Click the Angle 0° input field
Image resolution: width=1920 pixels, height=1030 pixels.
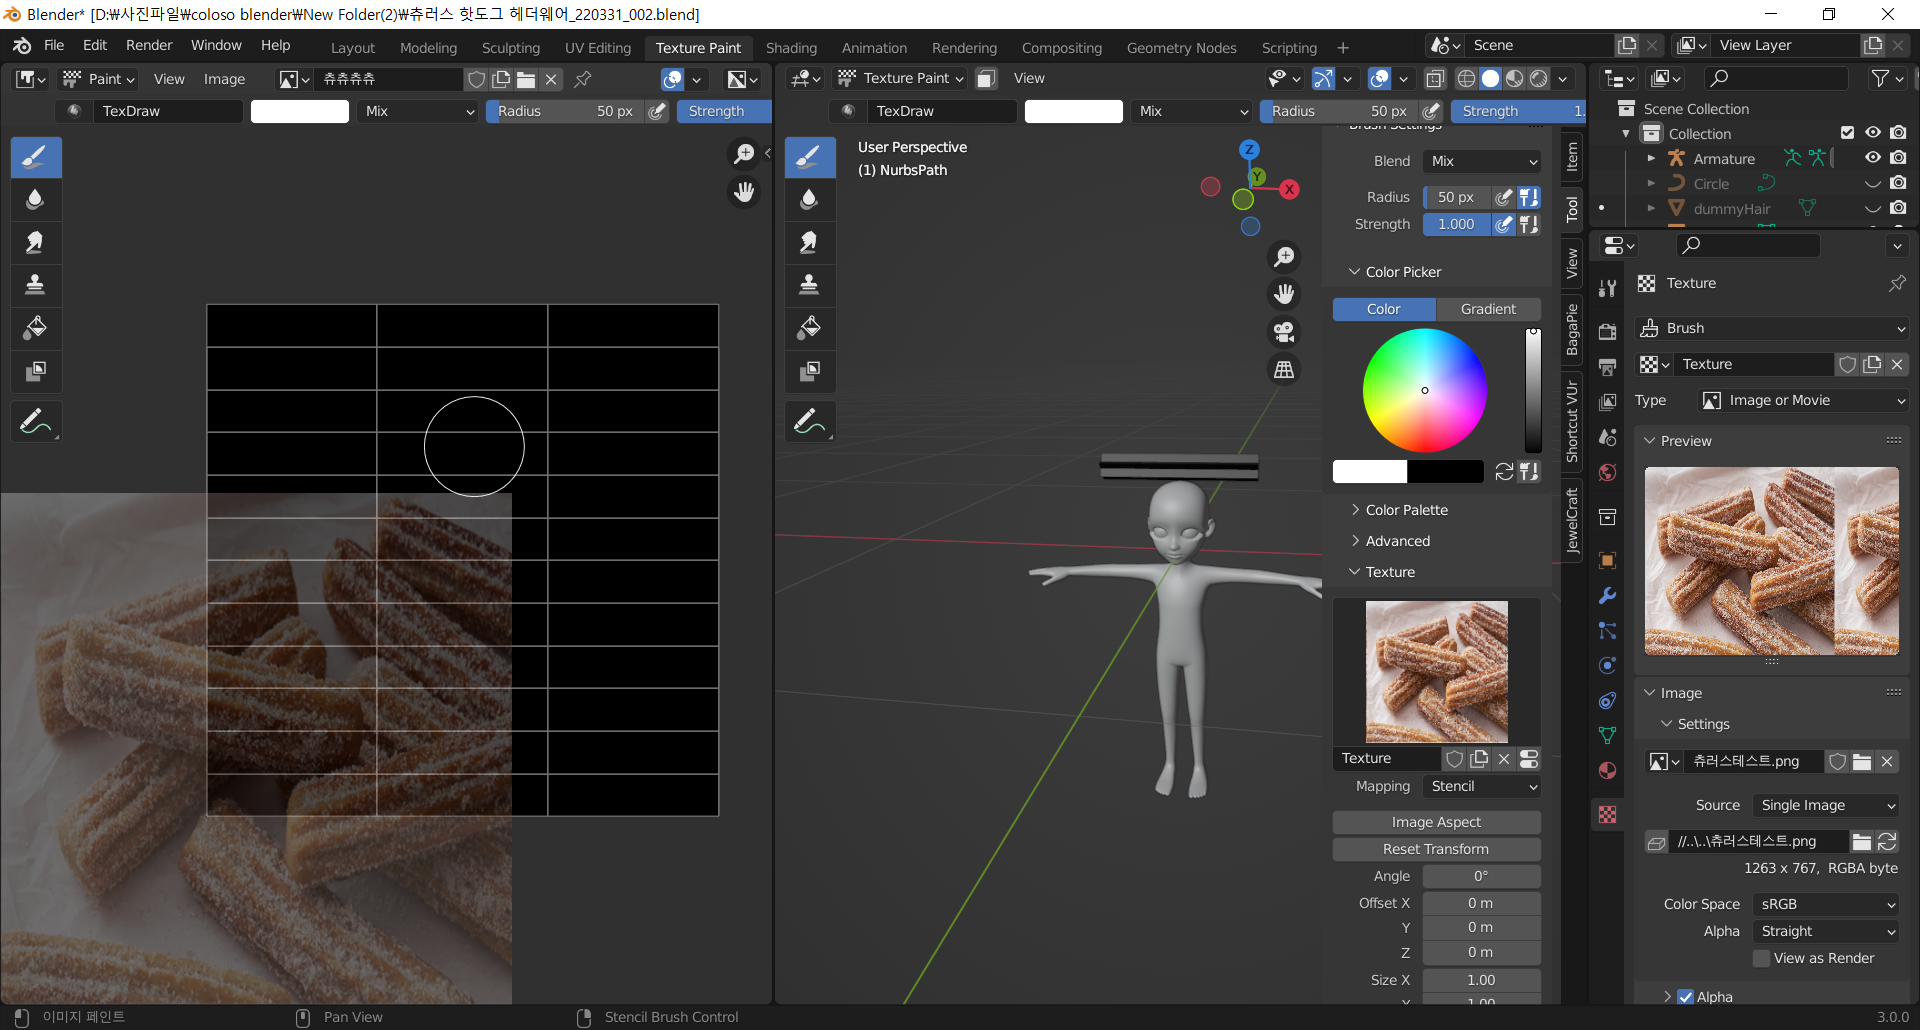[1481, 876]
